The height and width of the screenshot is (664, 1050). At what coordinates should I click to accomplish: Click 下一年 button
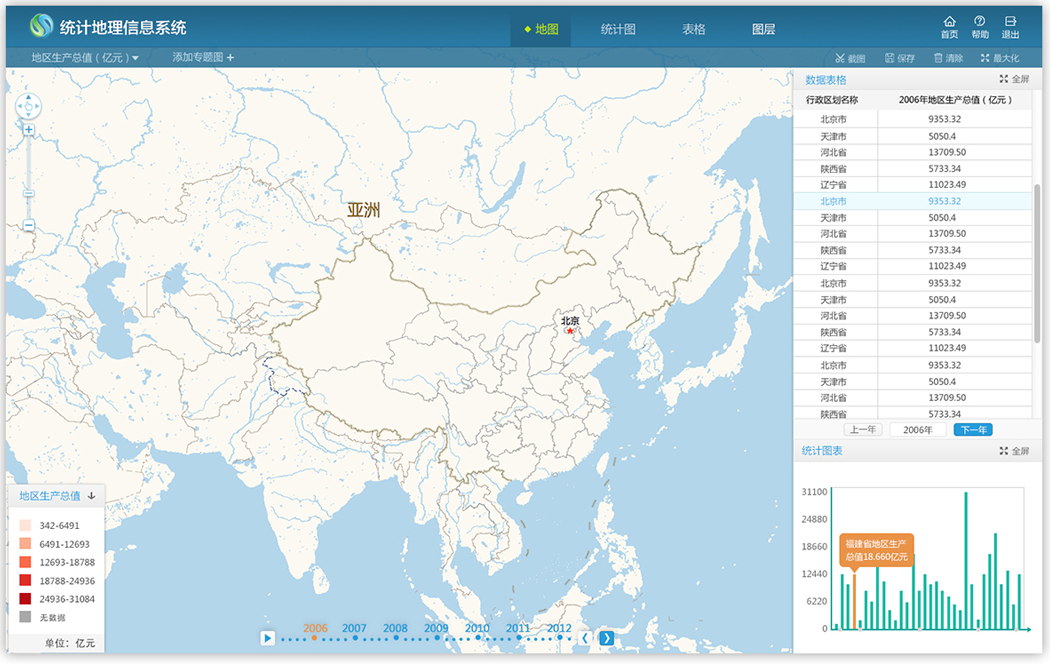pos(972,430)
